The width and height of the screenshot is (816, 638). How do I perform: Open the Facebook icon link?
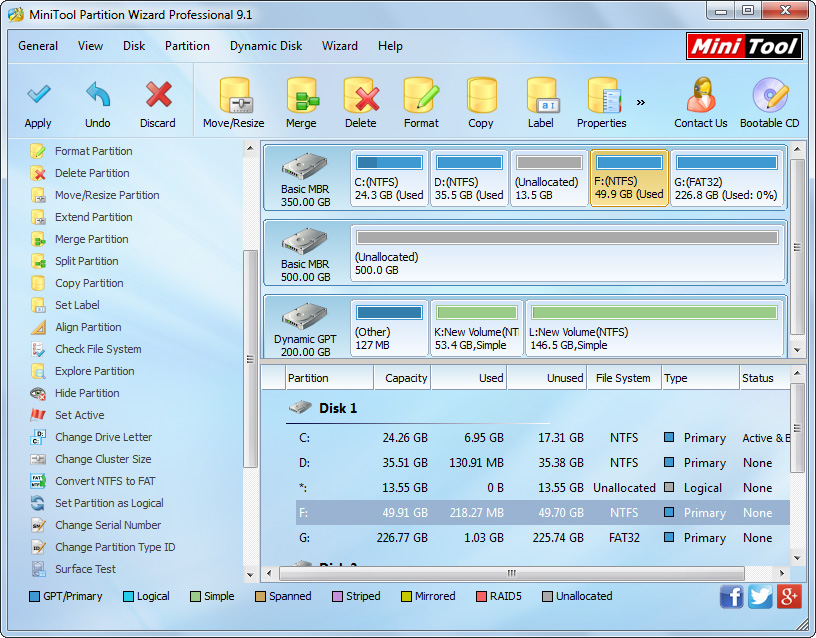[732, 596]
